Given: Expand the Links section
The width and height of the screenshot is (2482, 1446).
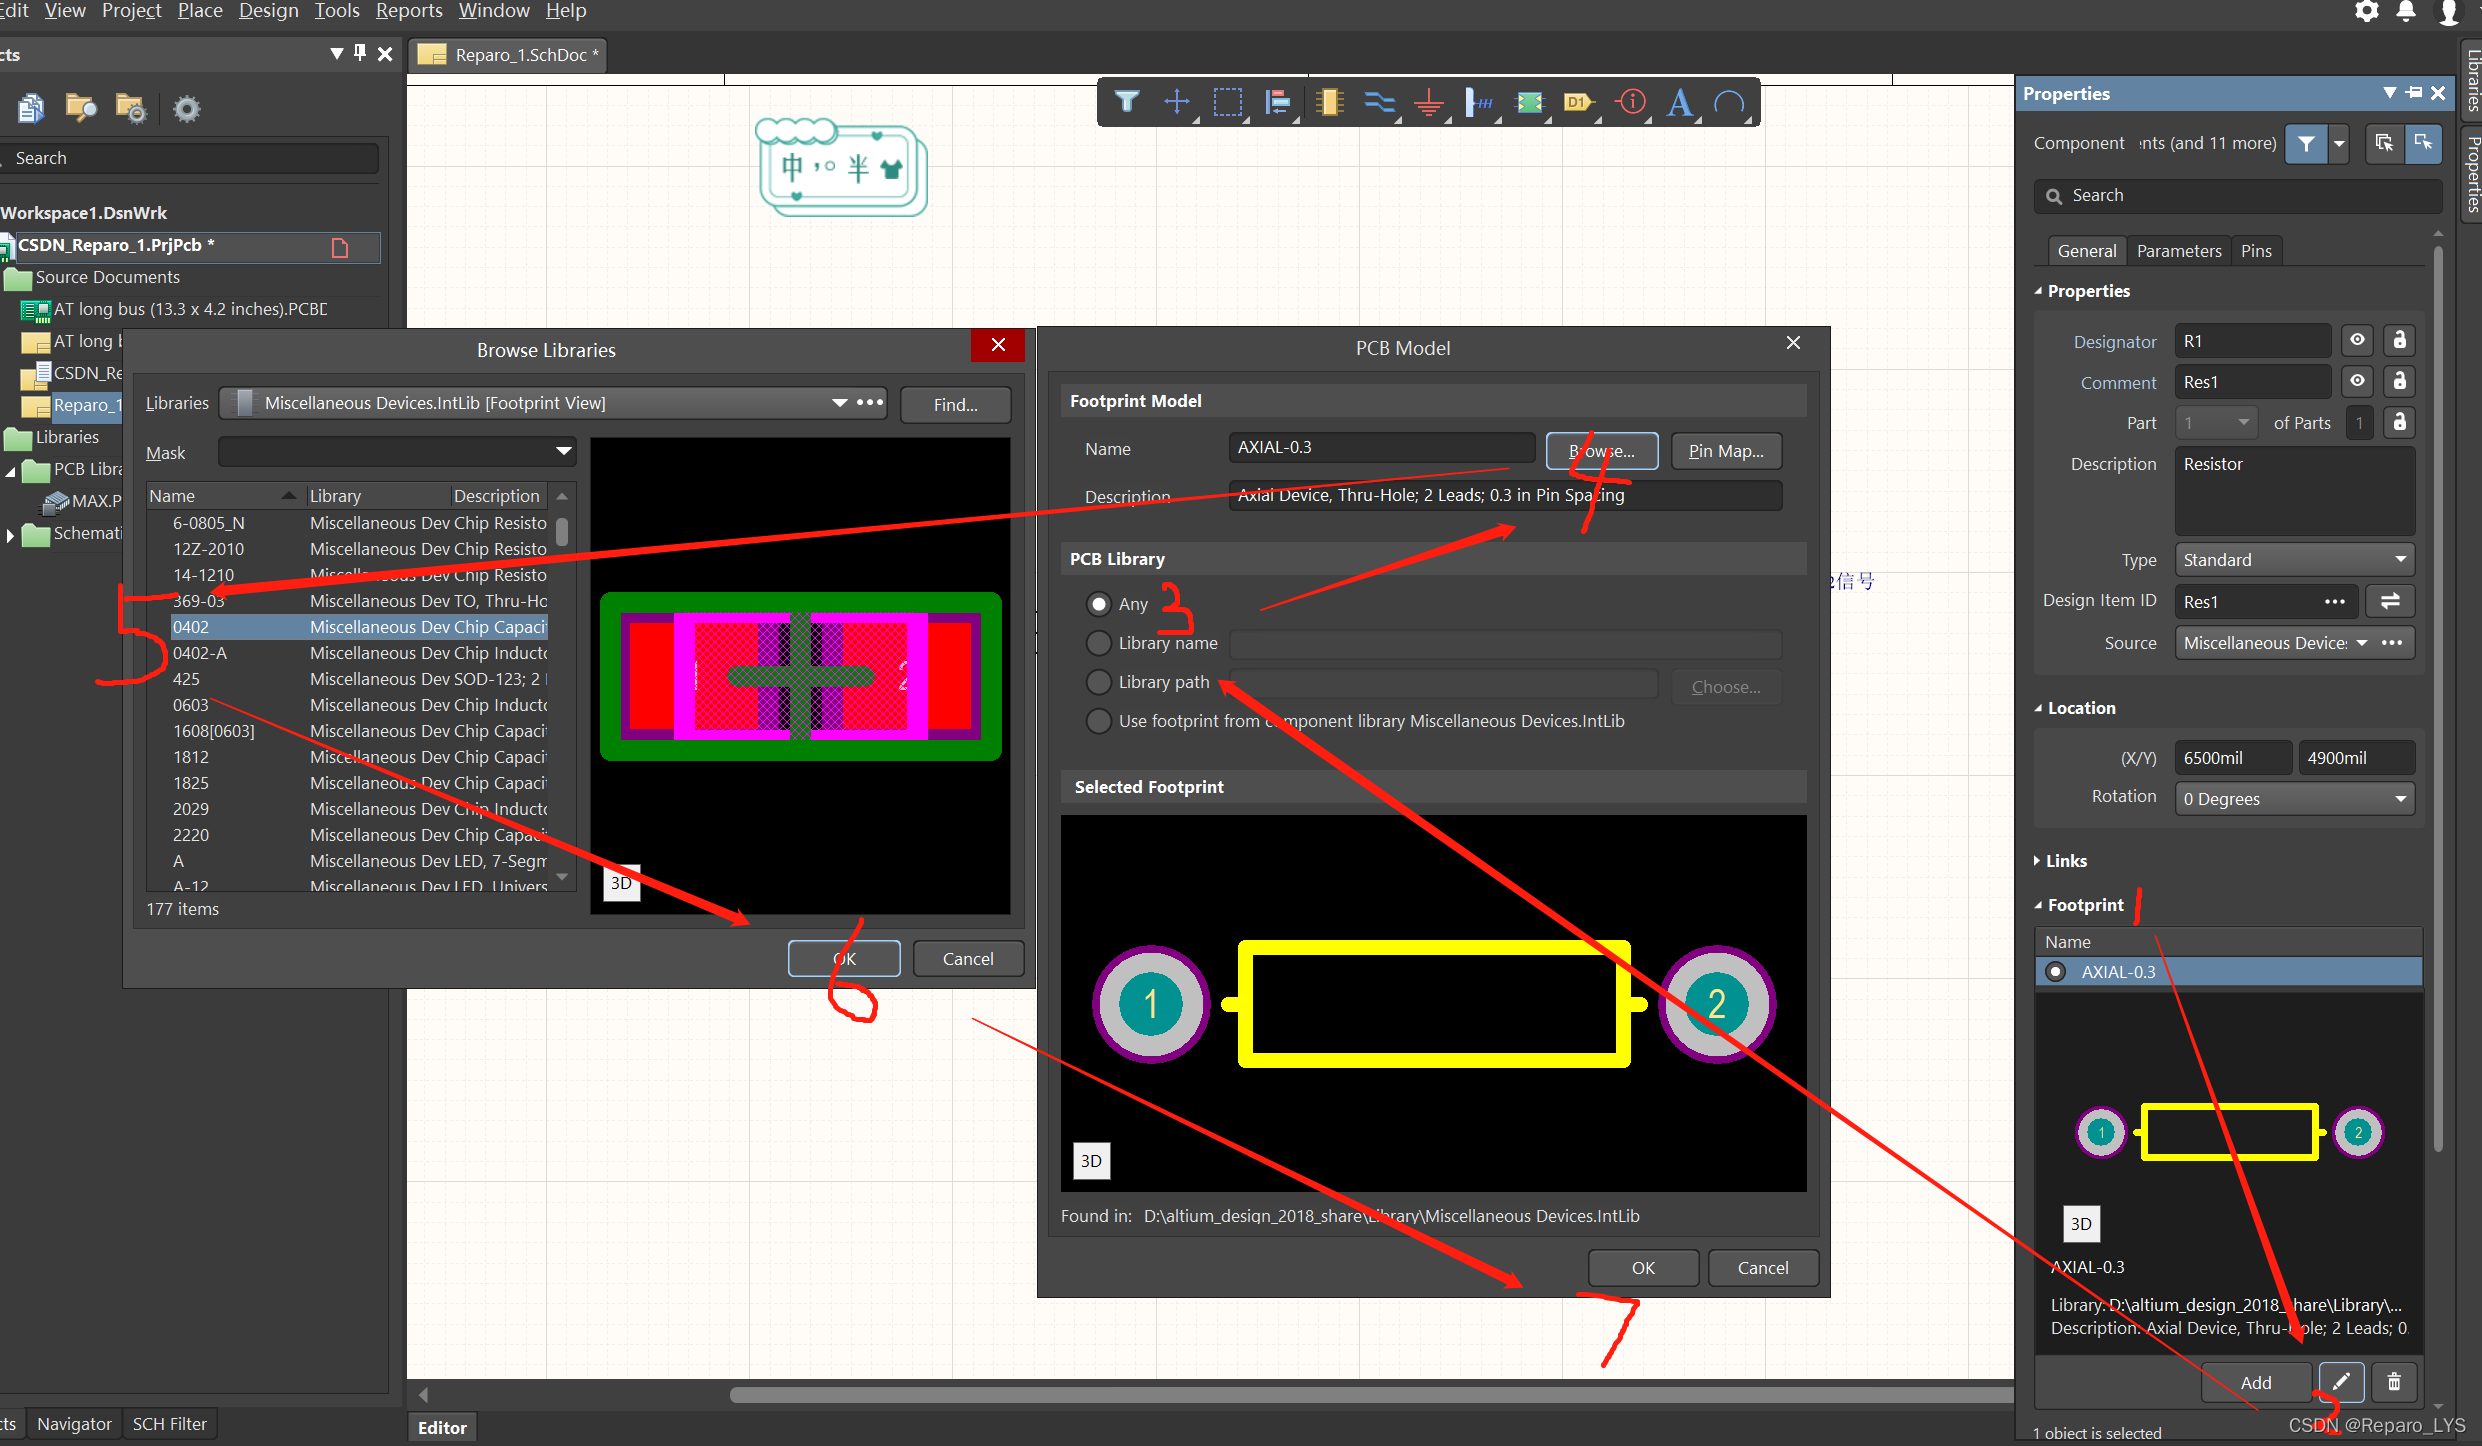Looking at the screenshot, I should point(2065,861).
